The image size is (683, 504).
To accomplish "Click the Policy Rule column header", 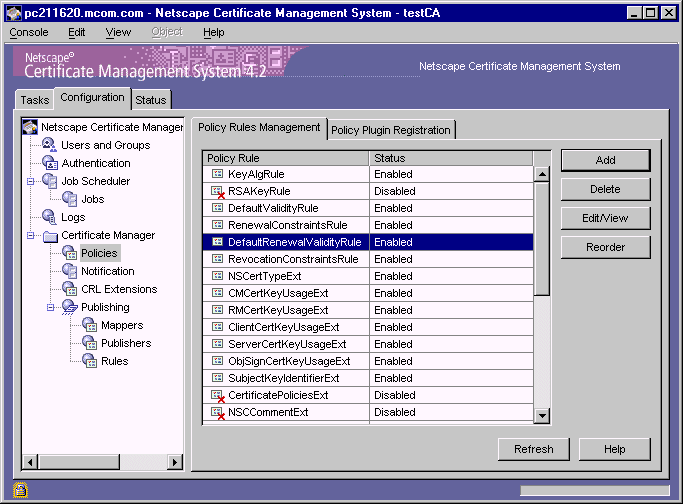I will (x=286, y=158).
